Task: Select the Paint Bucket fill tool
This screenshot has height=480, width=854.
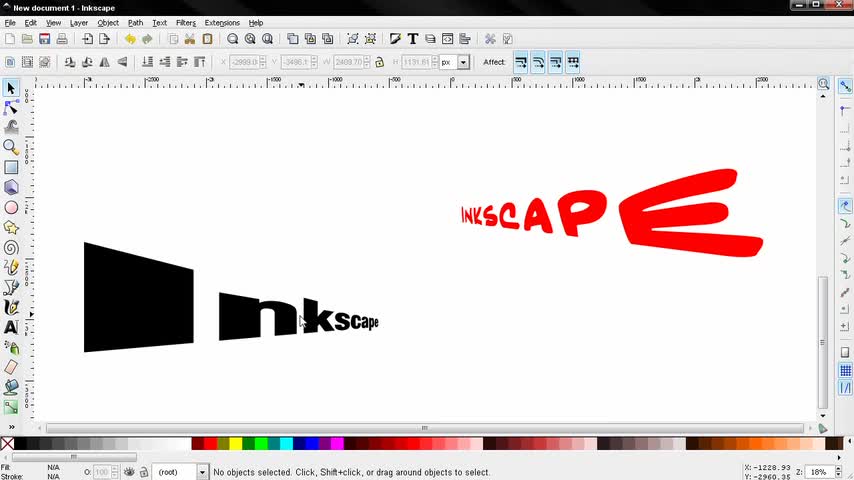Action: (x=11, y=387)
